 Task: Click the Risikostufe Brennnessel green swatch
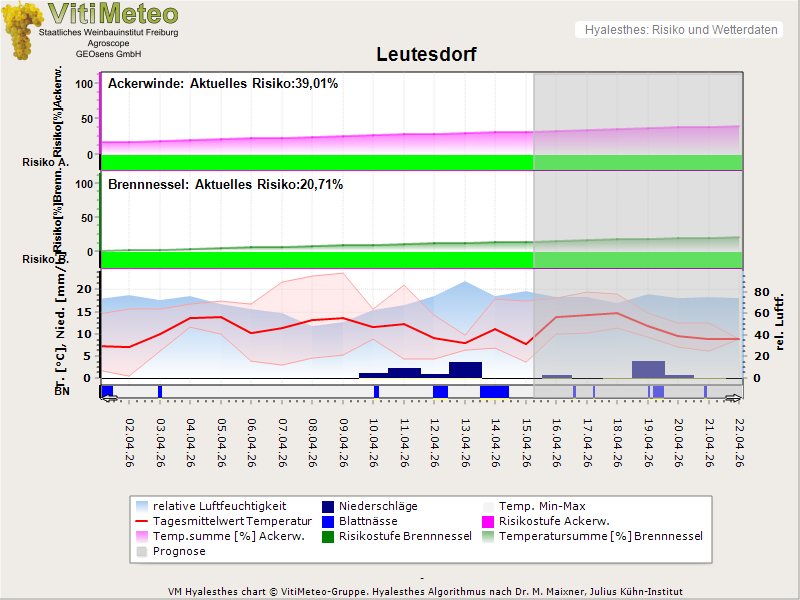pos(328,537)
